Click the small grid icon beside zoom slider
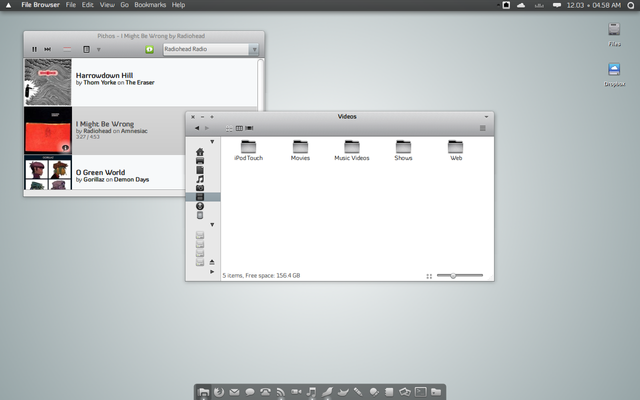 [x=429, y=276]
